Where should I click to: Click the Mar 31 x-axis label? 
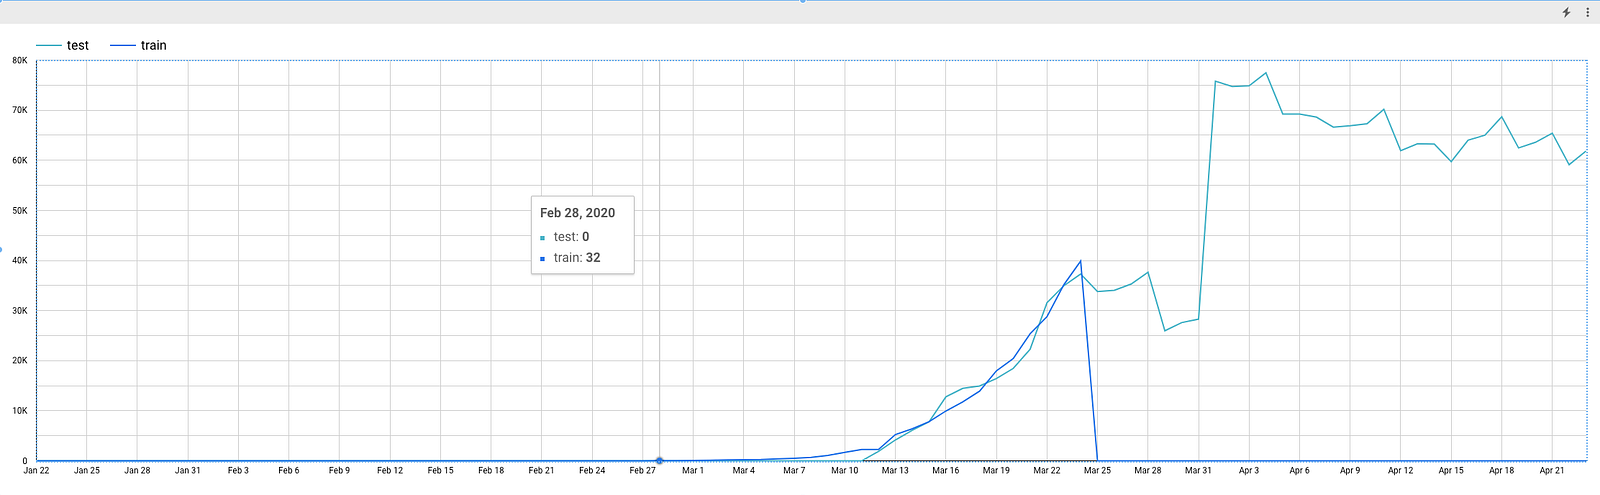tap(1198, 470)
